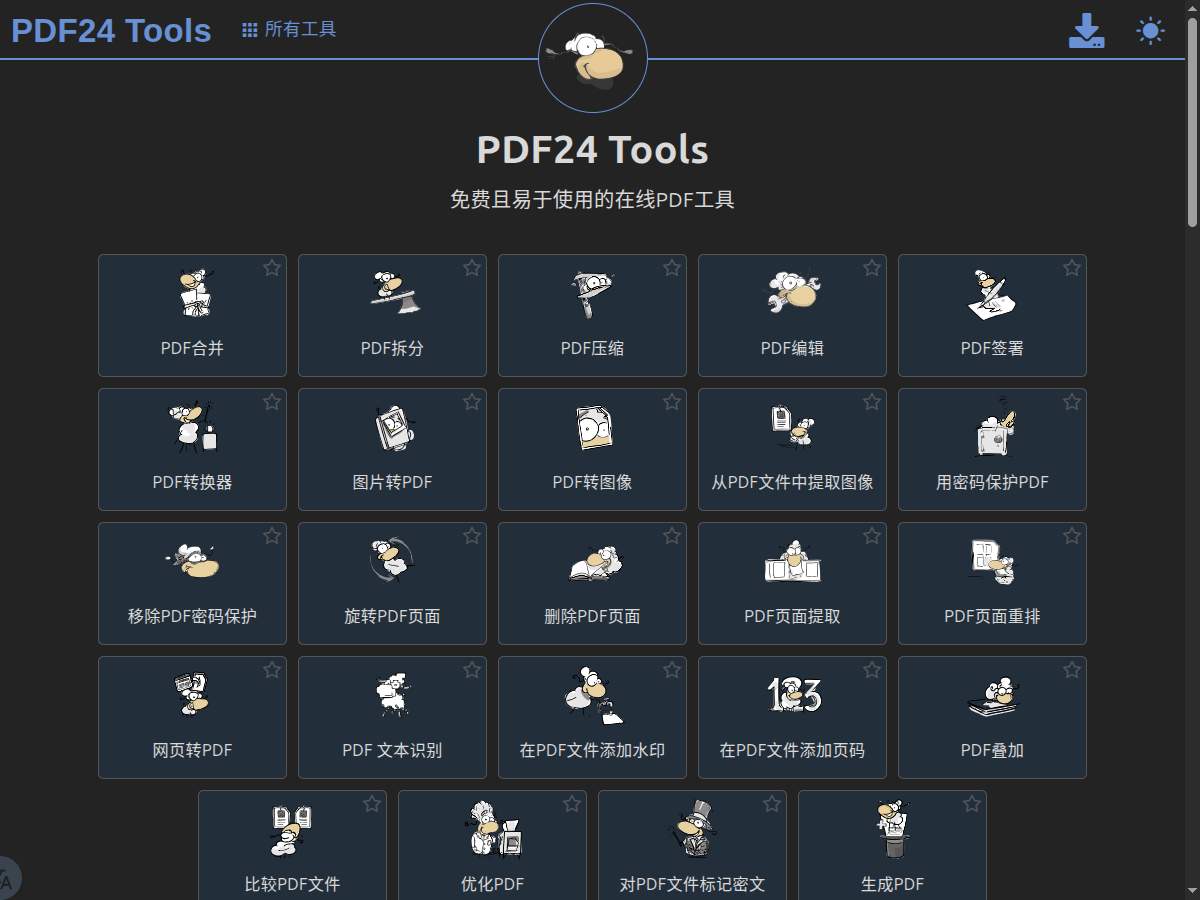This screenshot has width=1200, height=900.
Task: Open the PDF合并 (Merge PDF) tool
Action: (x=192, y=315)
